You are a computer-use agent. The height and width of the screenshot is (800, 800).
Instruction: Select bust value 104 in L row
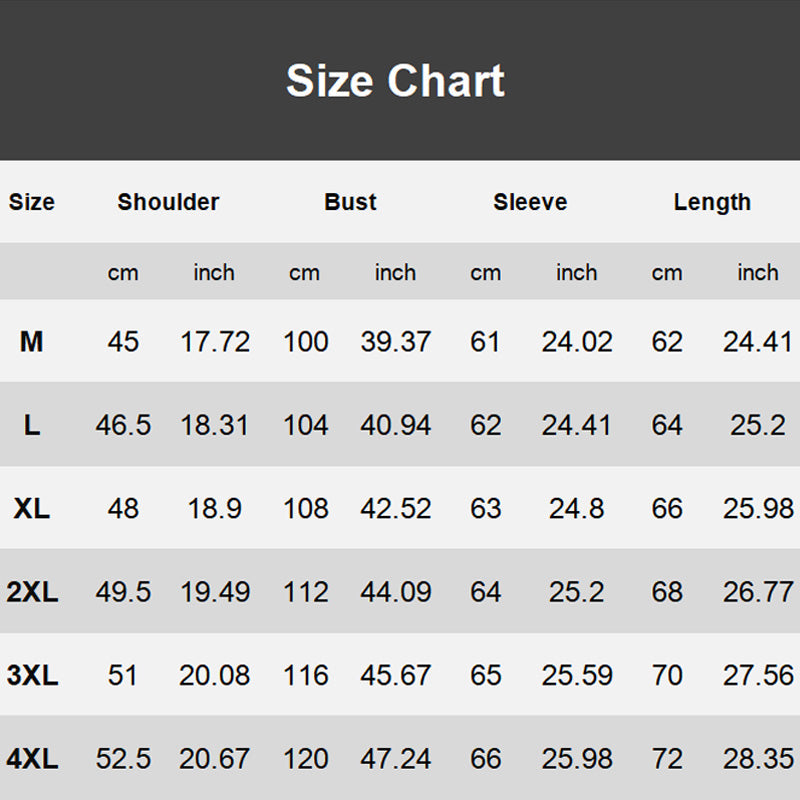pos(305,425)
